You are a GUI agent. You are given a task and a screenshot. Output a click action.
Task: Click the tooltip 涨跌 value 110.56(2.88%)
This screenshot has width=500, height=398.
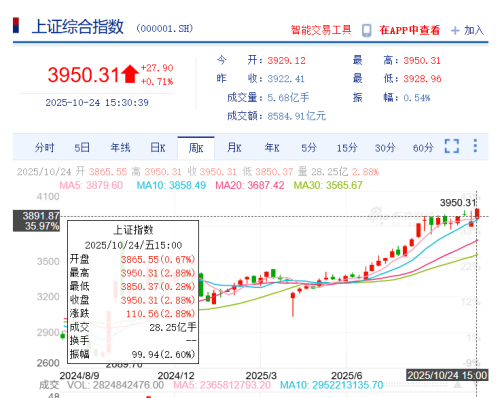(x=160, y=314)
